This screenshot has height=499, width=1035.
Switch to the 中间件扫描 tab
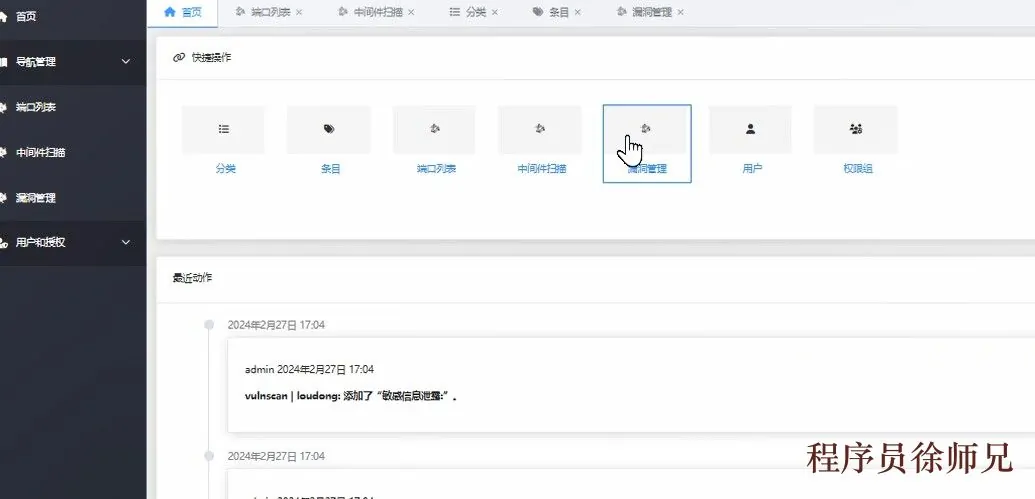pyautogui.click(x=376, y=12)
